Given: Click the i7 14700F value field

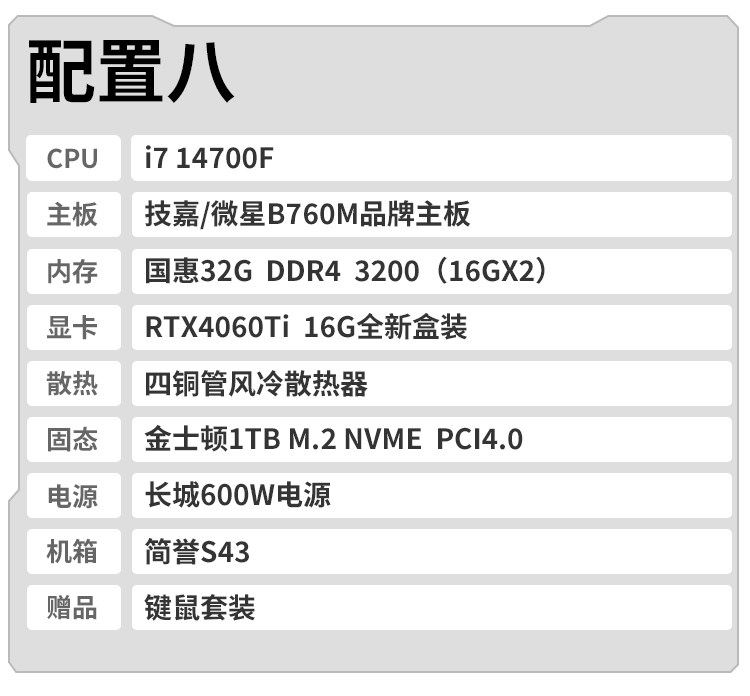Looking at the screenshot, I should tap(431, 158).
